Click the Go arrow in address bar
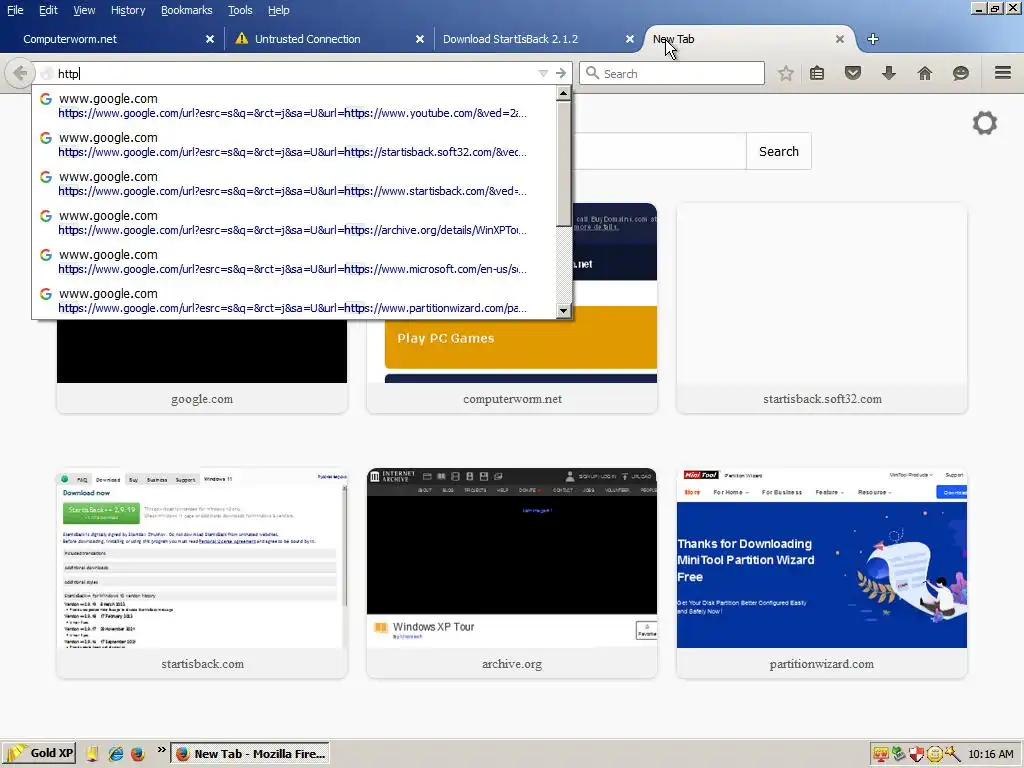This screenshot has height=768, width=1024. click(561, 73)
